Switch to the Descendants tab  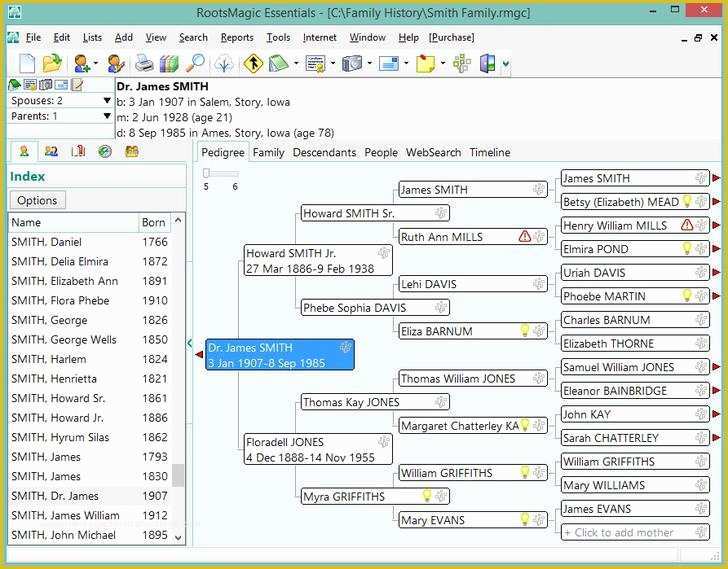coord(324,153)
